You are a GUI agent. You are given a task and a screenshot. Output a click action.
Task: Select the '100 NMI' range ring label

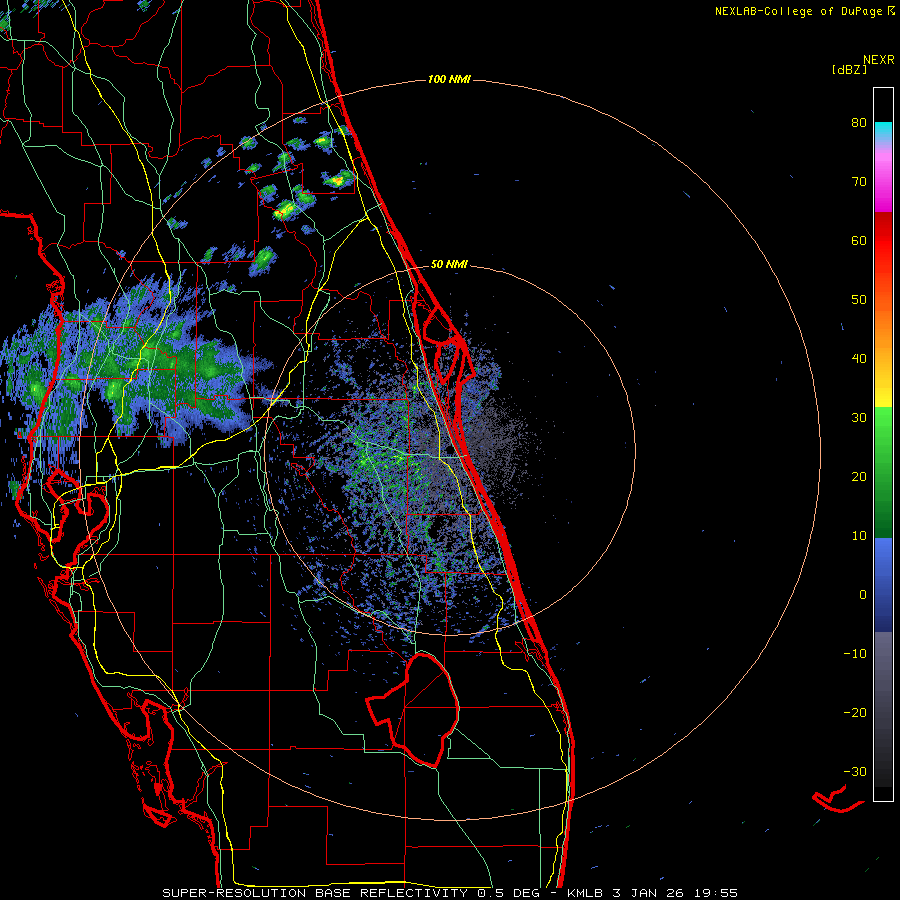click(x=449, y=79)
